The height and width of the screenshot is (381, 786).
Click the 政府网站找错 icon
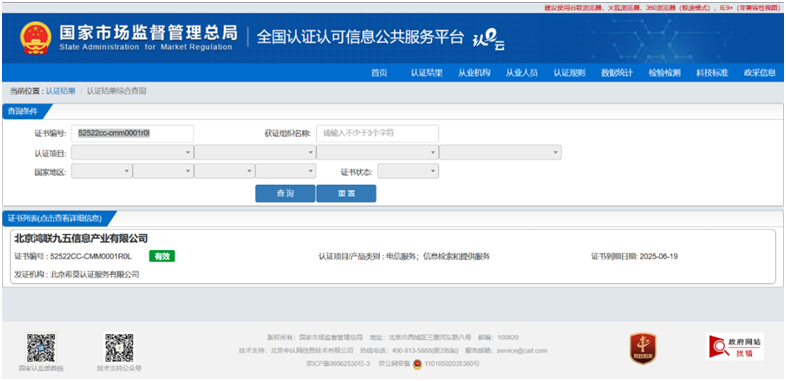[x=734, y=346]
